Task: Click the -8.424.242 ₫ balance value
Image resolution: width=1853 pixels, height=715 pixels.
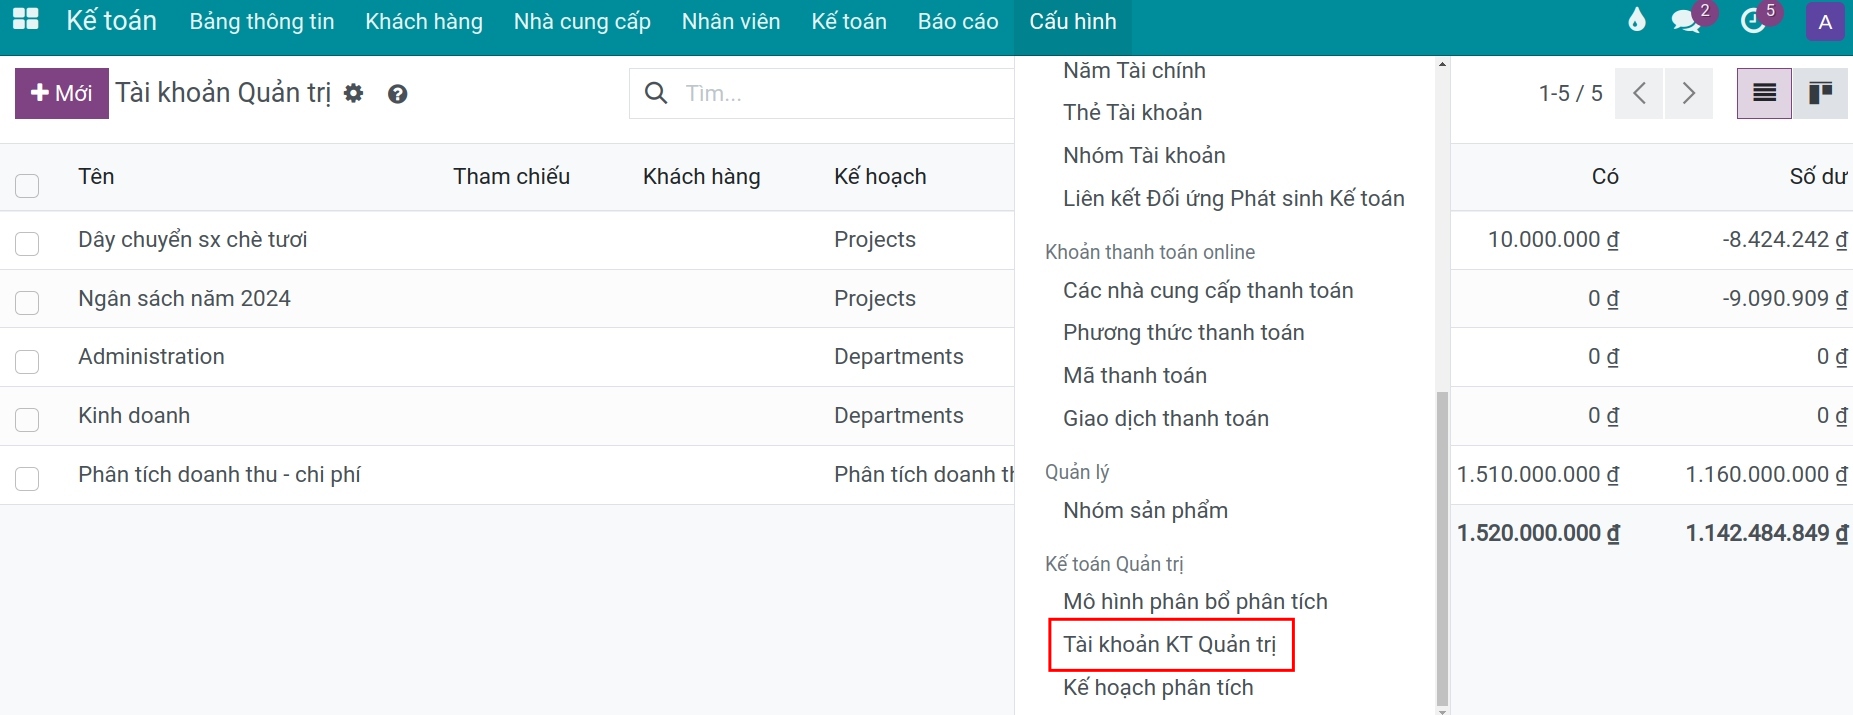Action: click(1784, 239)
